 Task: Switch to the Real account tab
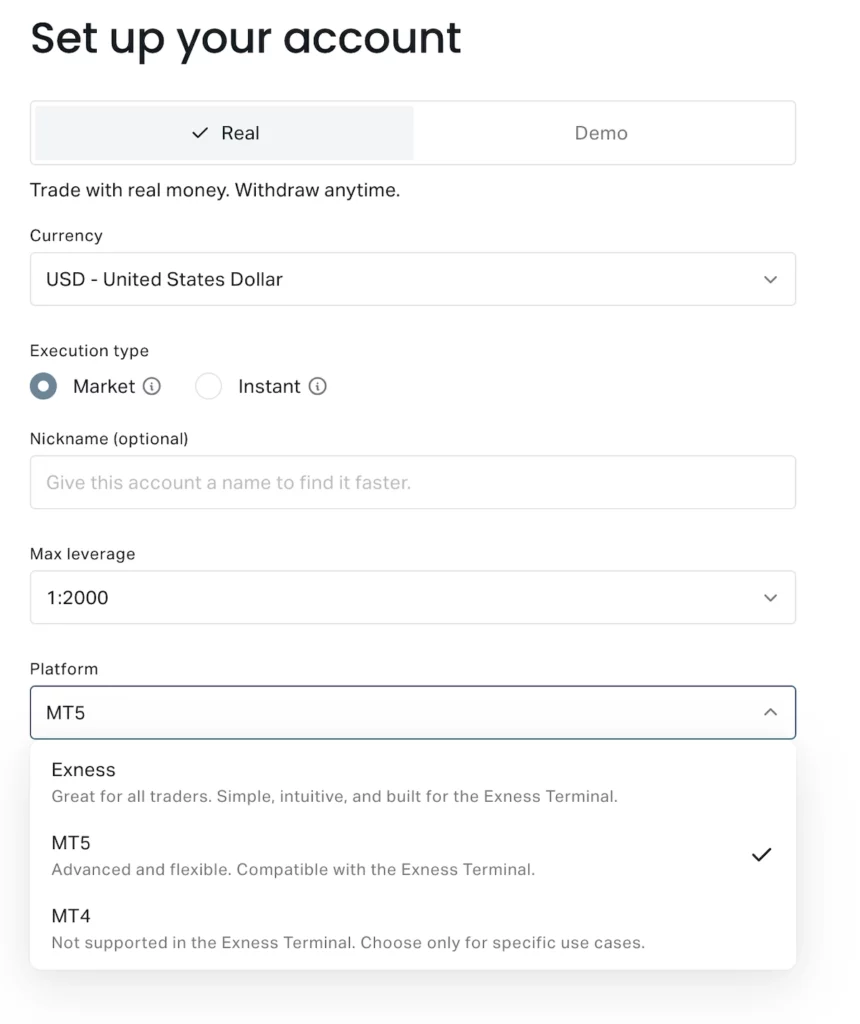pos(224,133)
